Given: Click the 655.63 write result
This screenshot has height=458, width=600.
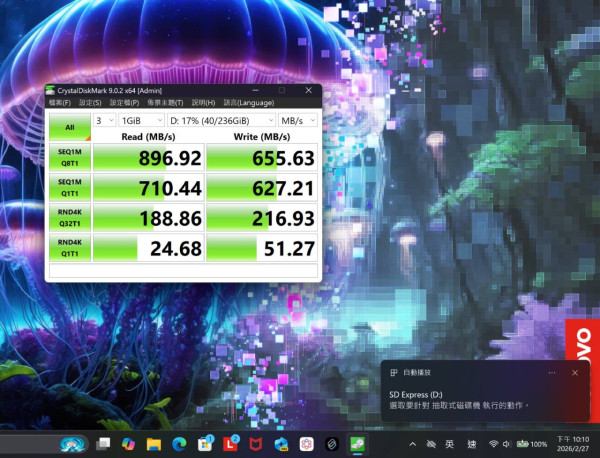Looking at the screenshot, I should [x=262, y=158].
